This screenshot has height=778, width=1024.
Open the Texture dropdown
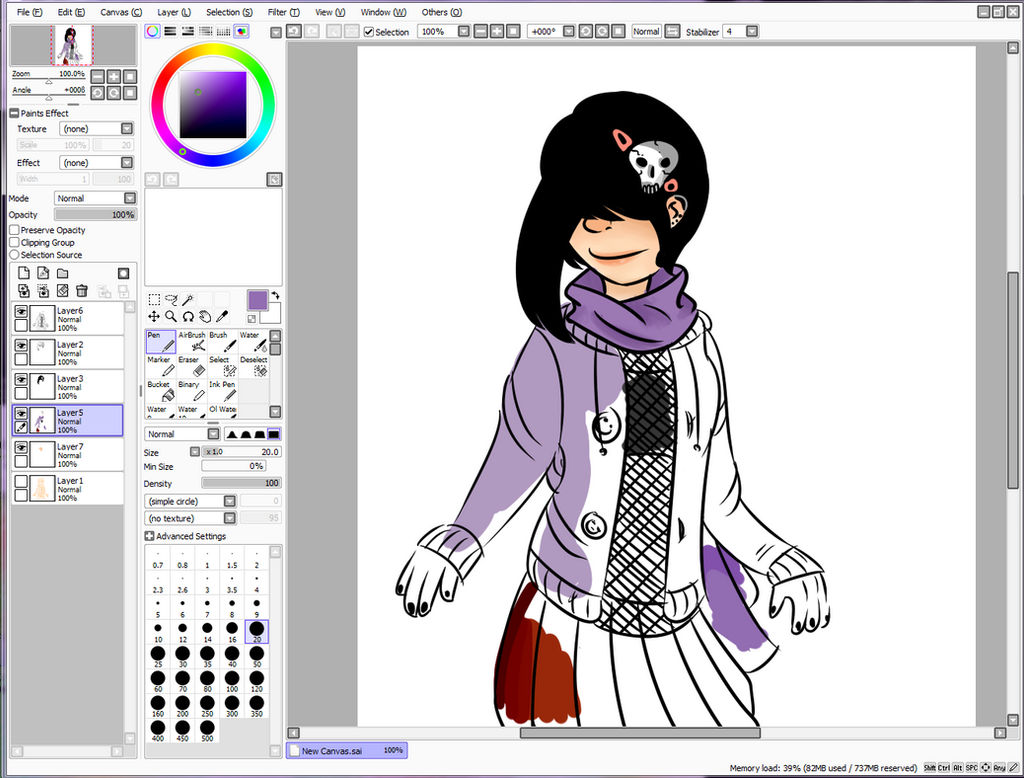pyautogui.click(x=96, y=129)
